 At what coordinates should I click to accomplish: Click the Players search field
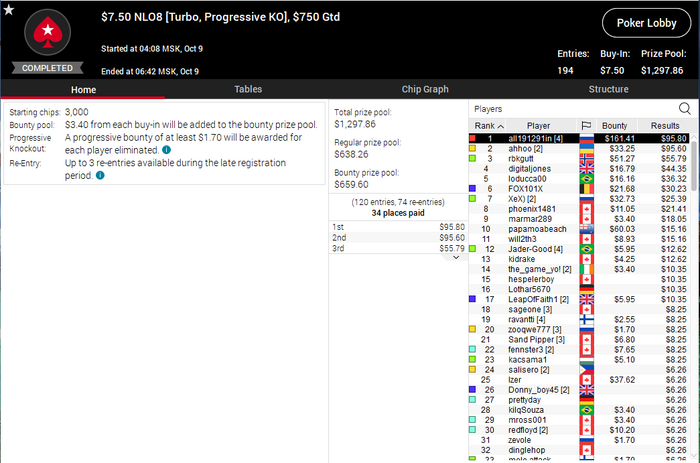click(x=574, y=109)
